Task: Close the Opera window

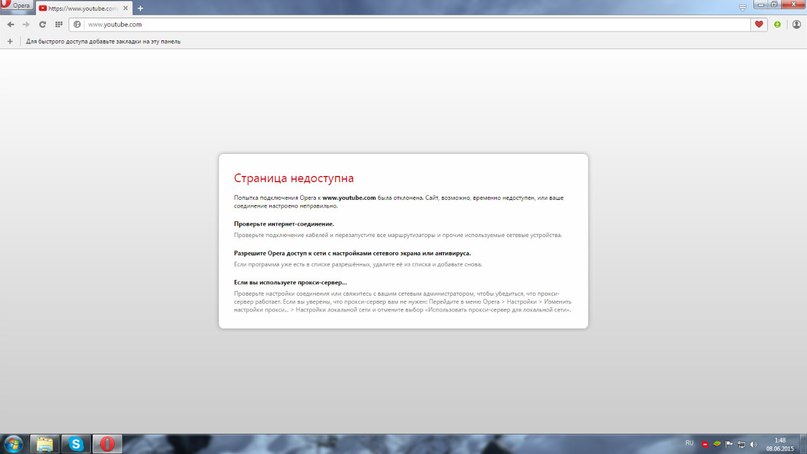Action: pyautogui.click(x=793, y=4)
